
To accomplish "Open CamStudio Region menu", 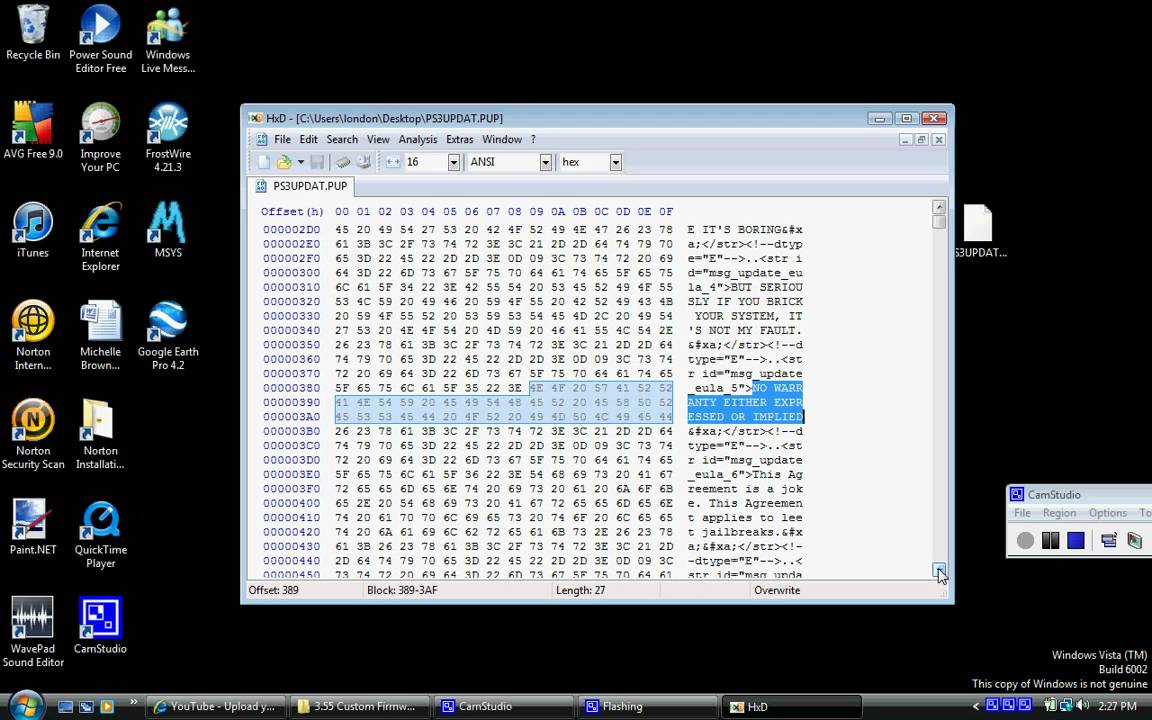I will [1059, 513].
